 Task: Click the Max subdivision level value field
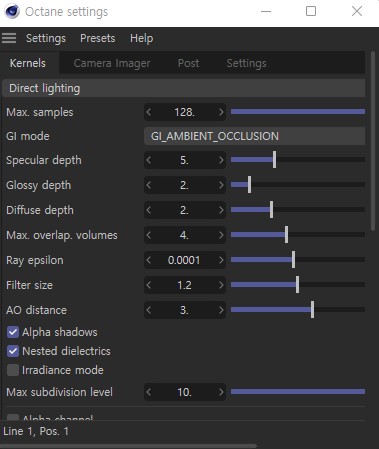pyautogui.click(x=185, y=392)
